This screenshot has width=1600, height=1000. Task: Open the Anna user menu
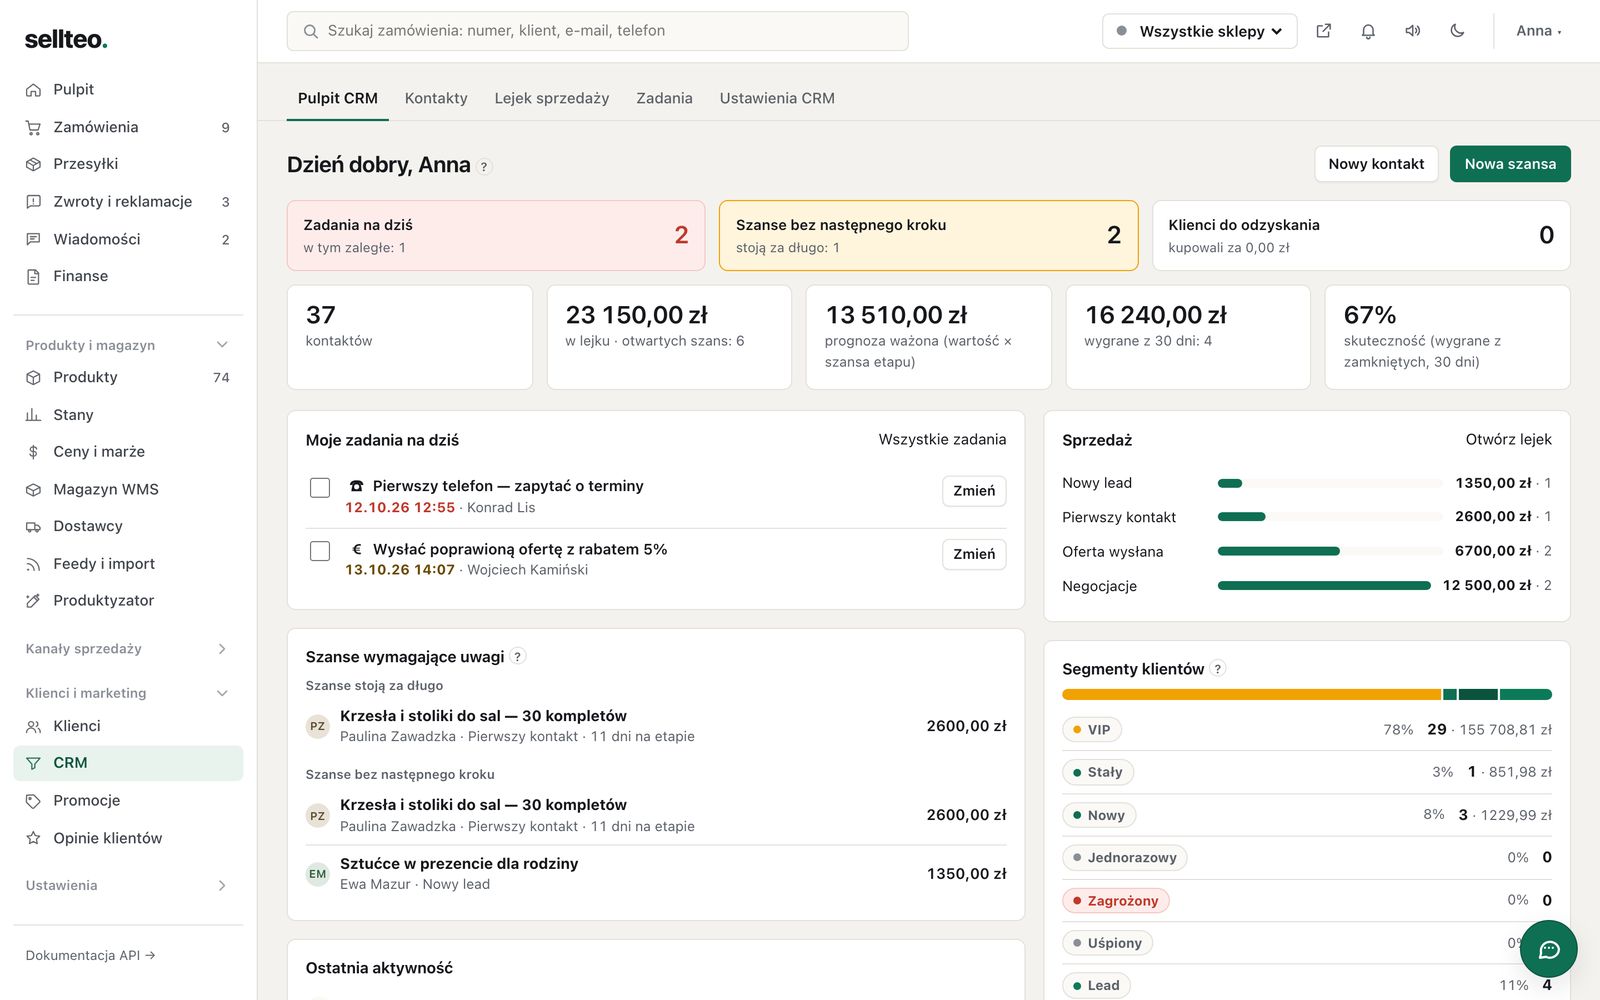[1538, 31]
